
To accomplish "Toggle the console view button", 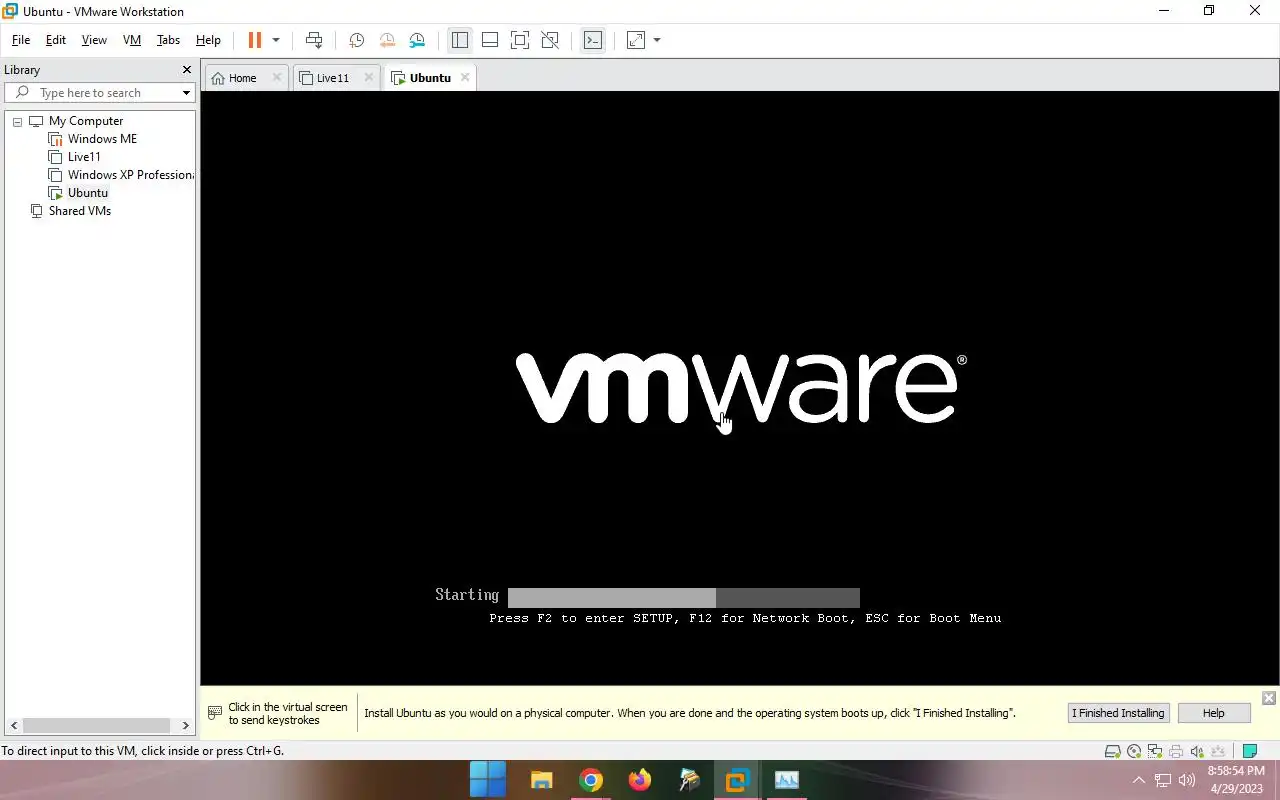I will point(593,40).
